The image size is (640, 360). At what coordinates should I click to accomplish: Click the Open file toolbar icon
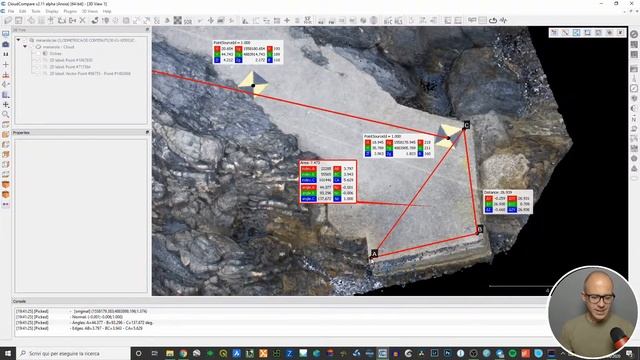click(8, 20)
